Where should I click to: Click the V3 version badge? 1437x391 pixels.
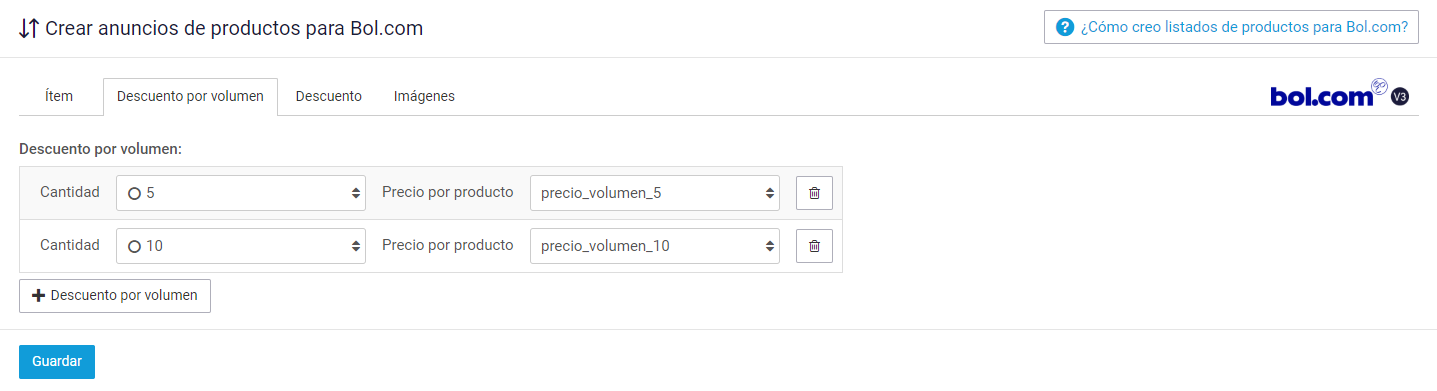click(x=1400, y=97)
